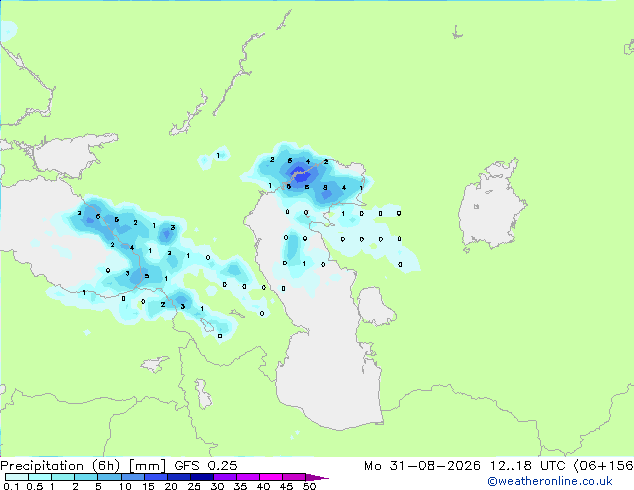Viewport: 634px width, 490px height.
Task: Click the 1–2 mm legend swatch
Action: (x=63, y=477)
